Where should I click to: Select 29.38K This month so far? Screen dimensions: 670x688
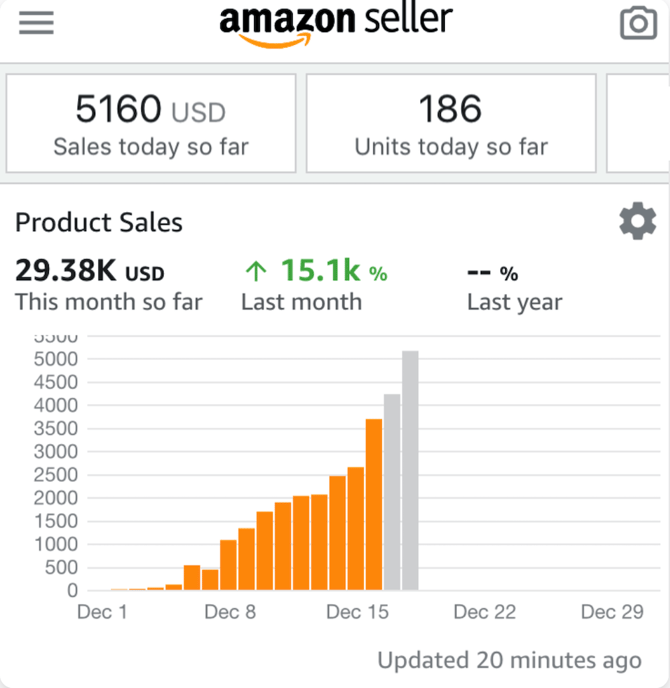point(108,285)
